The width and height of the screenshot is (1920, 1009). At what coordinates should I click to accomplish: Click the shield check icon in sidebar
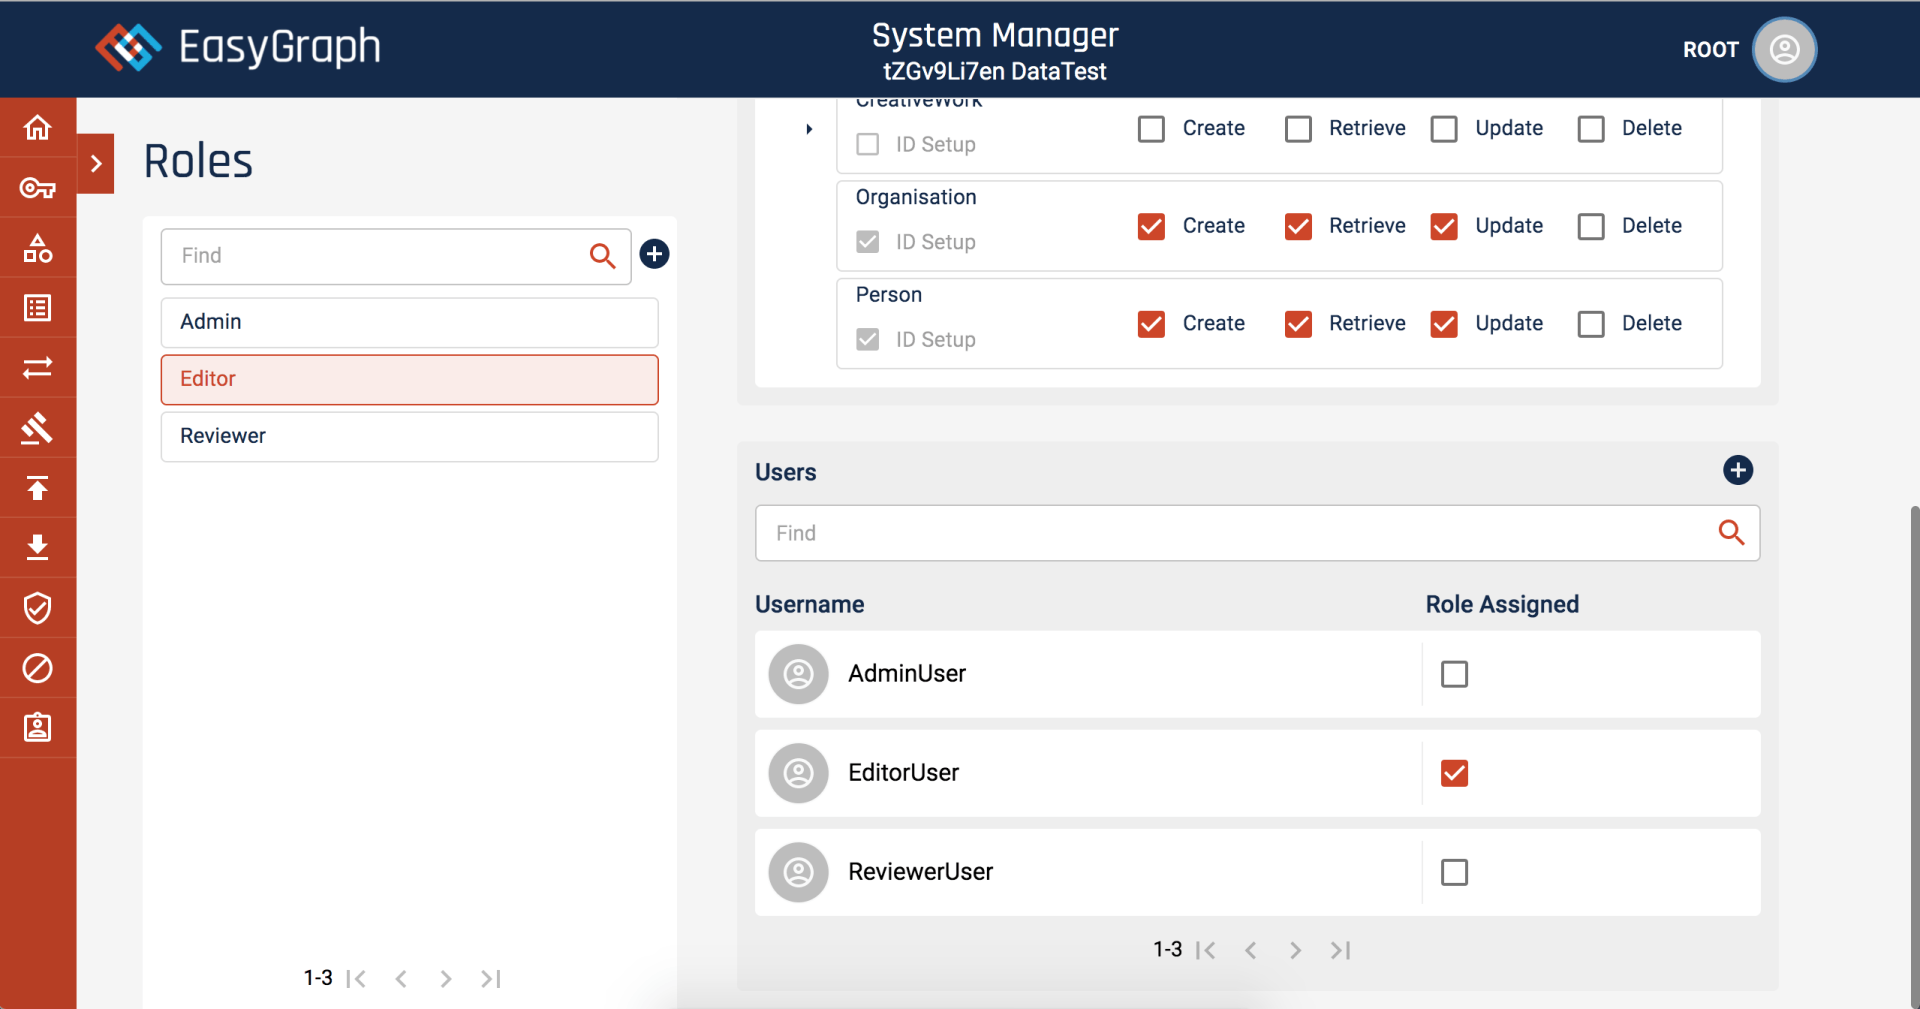37,608
